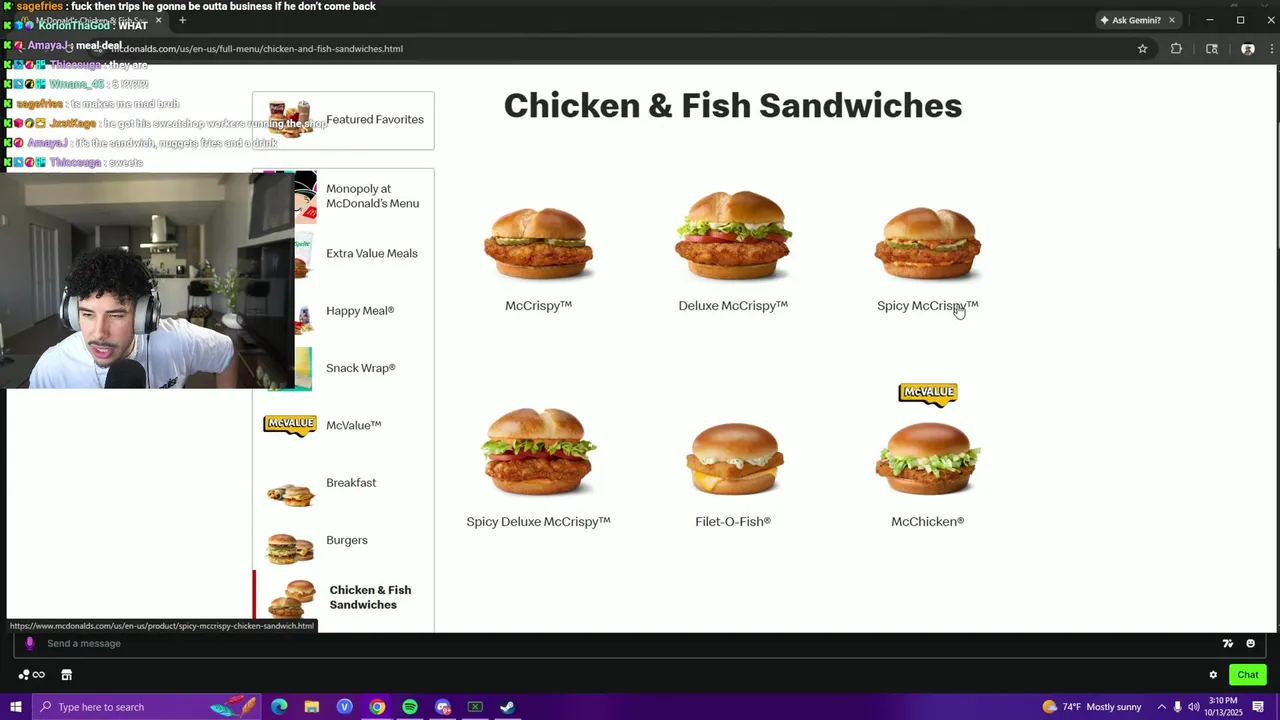Open chat settings gear icon
The height and width of the screenshot is (720, 1280).
tap(1213, 675)
